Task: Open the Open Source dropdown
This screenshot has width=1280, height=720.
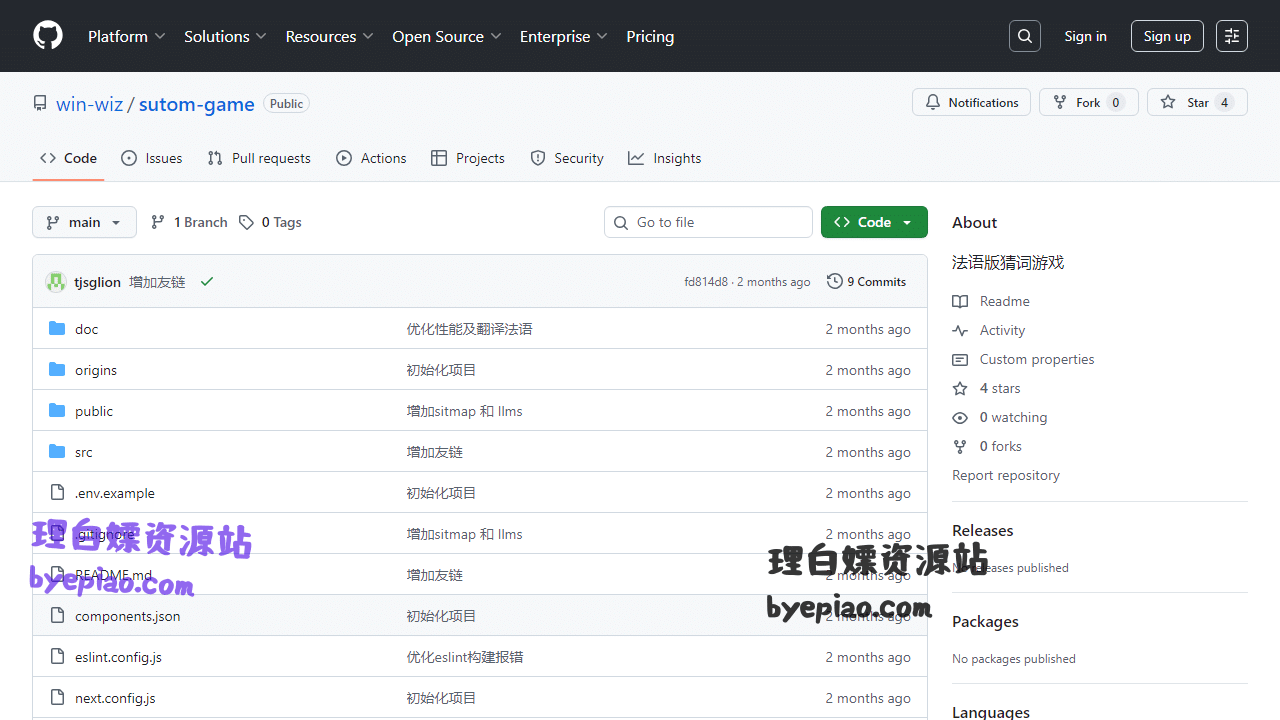Action: point(446,36)
